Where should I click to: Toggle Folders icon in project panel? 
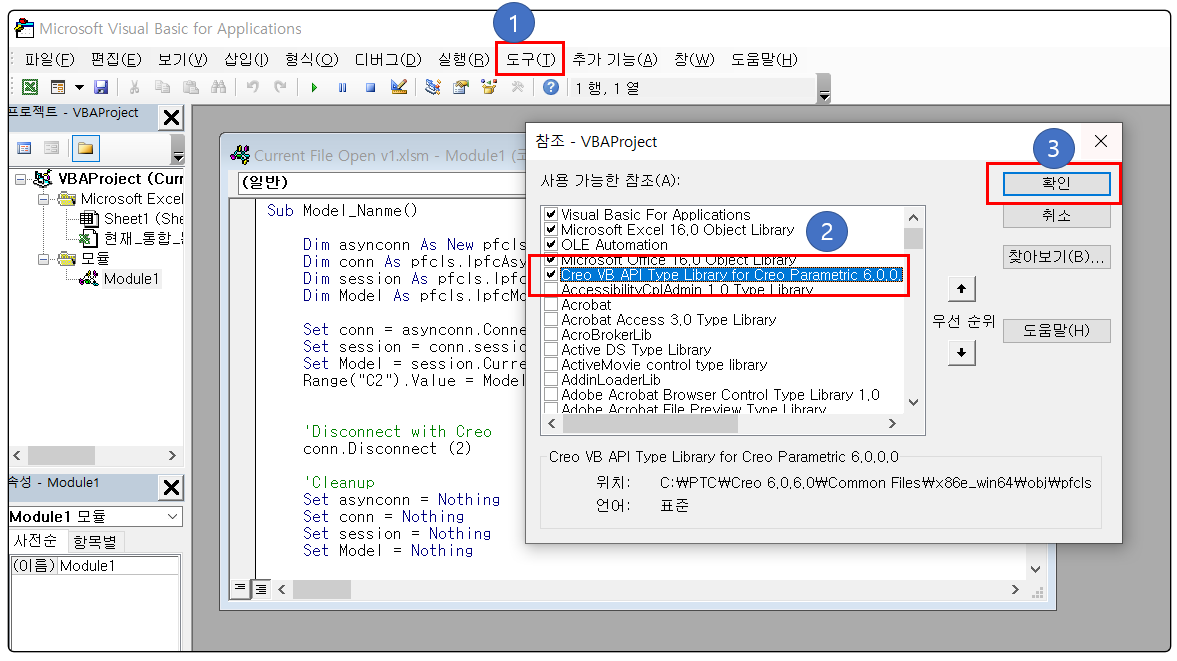pos(86,149)
